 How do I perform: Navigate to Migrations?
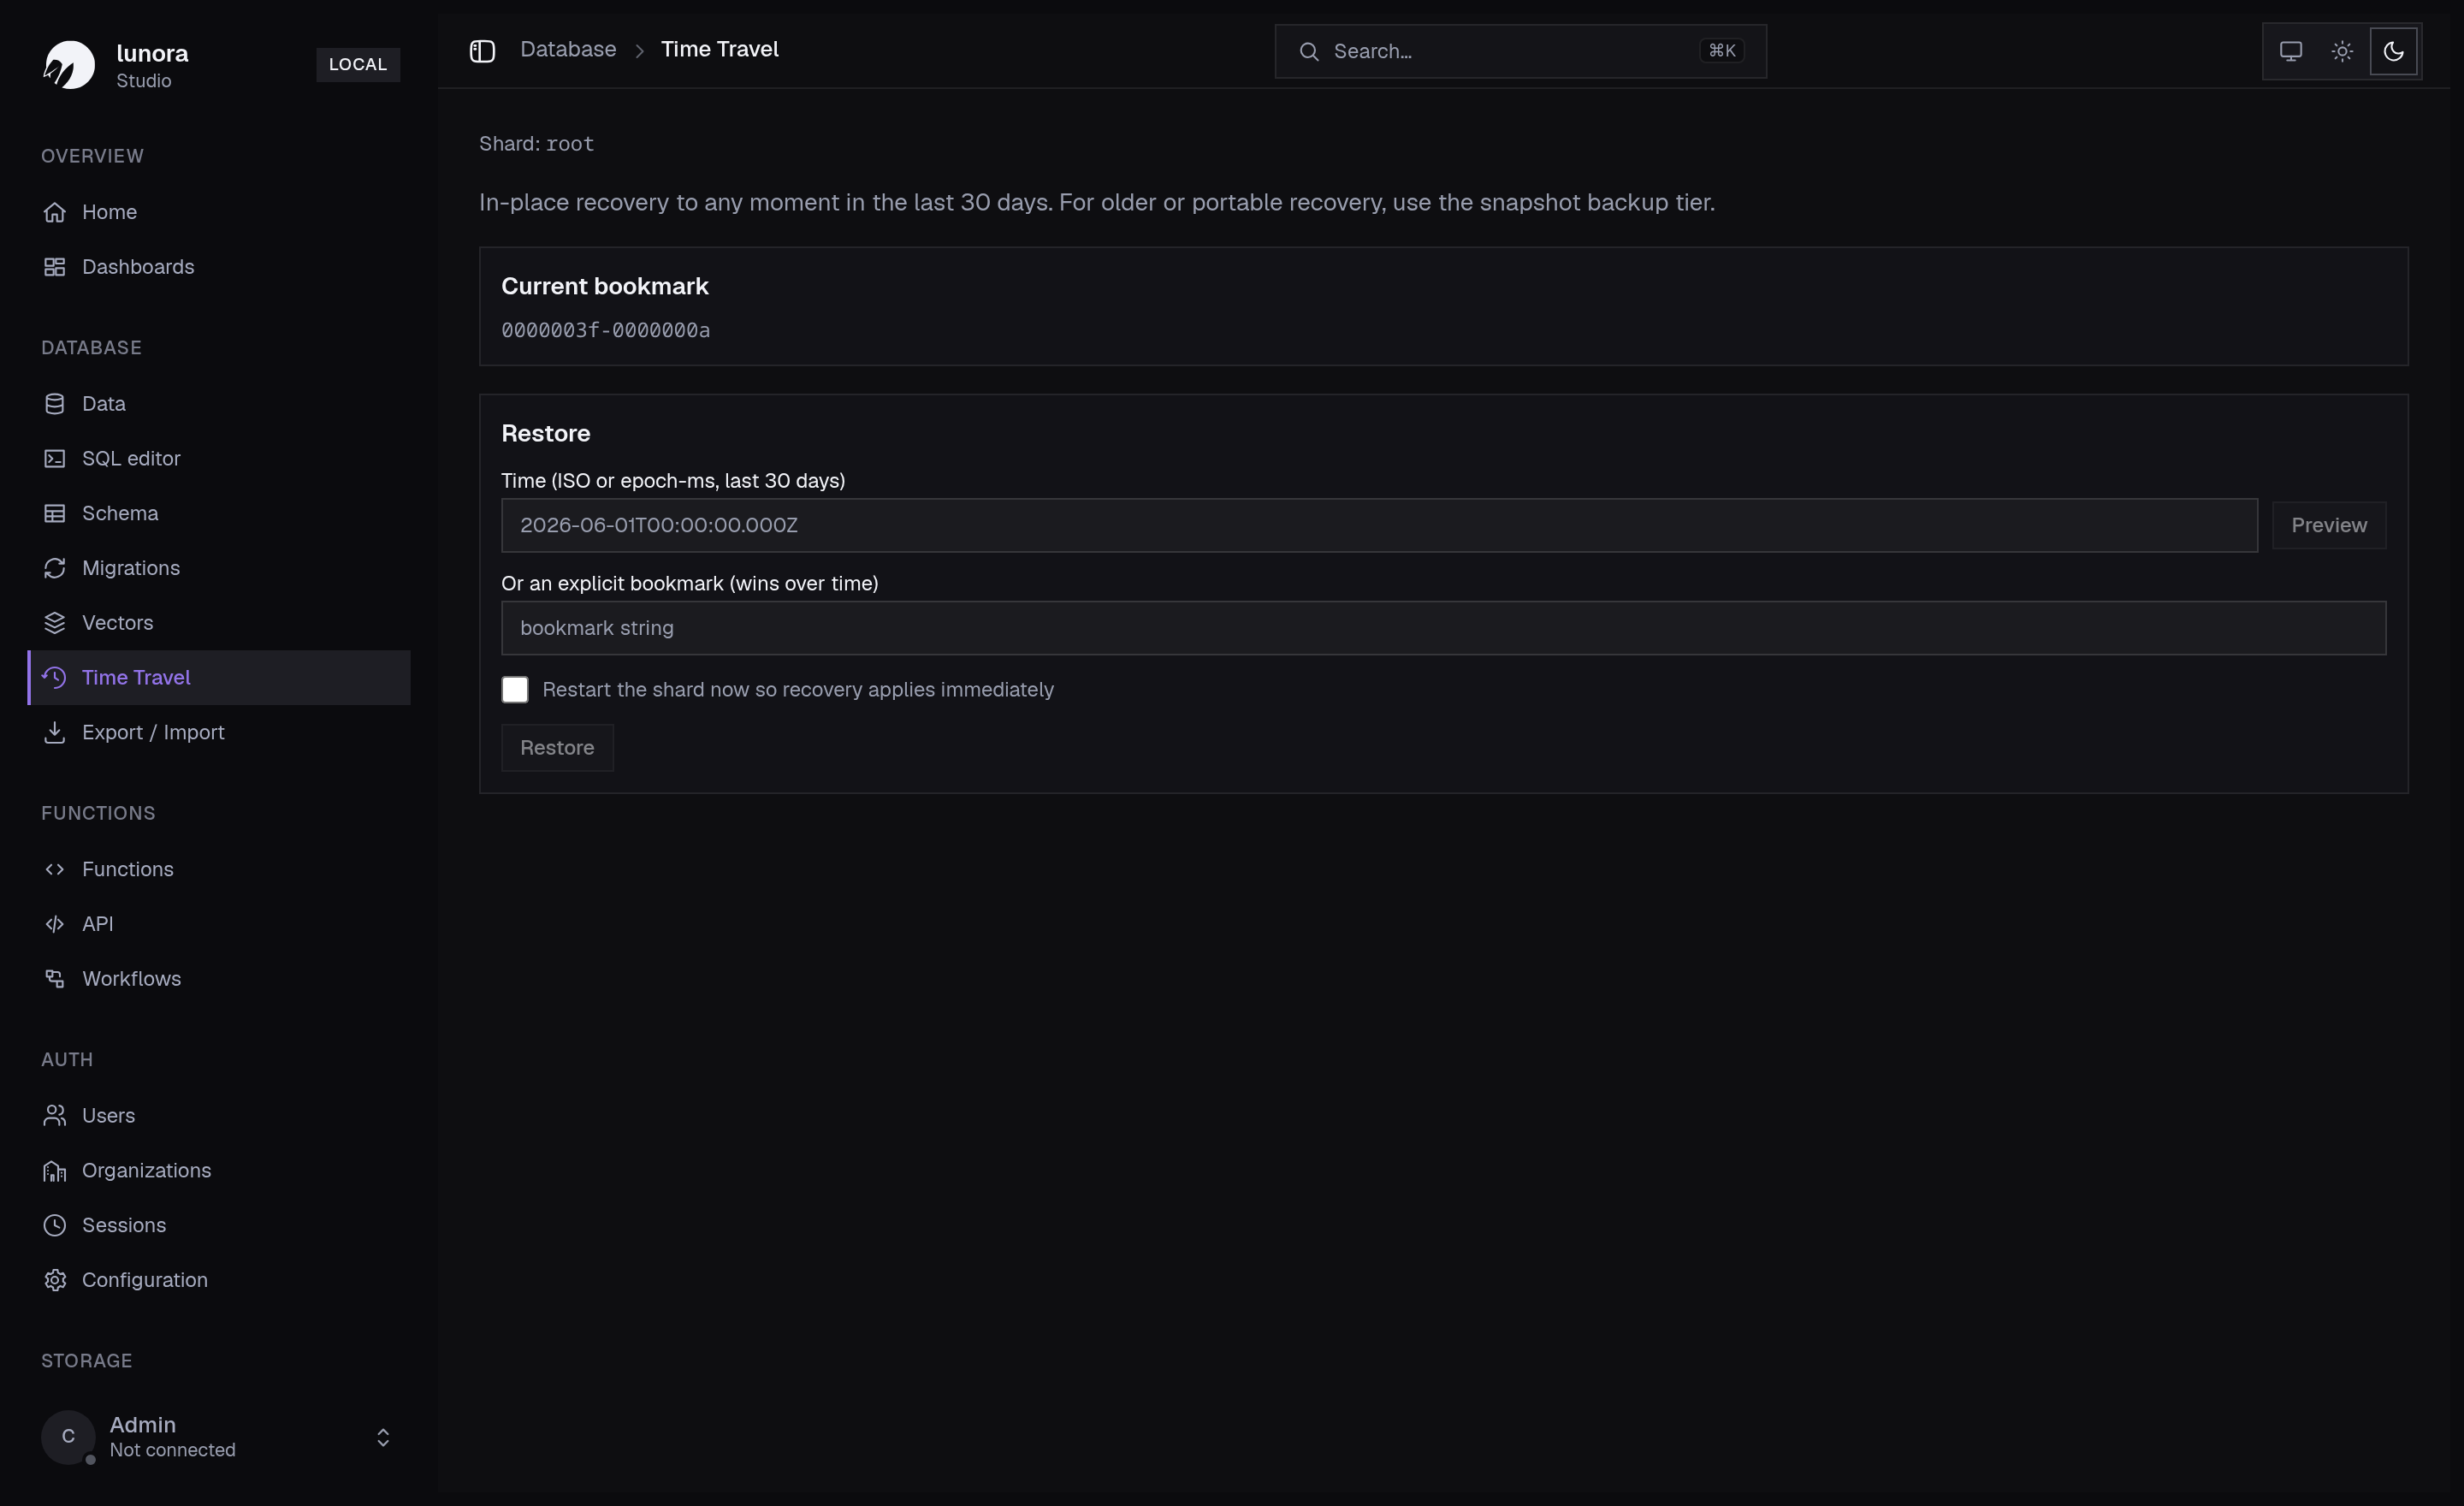[219, 568]
